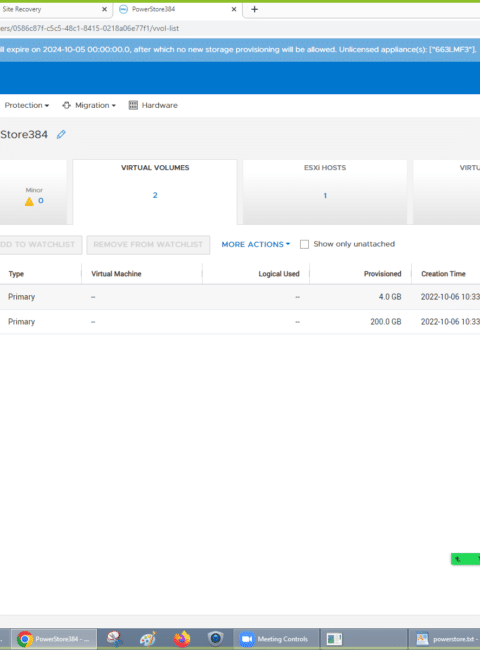Open Zoom Meeting Controls taskbar item
The width and height of the screenshot is (480, 650).
pyautogui.click(x=276, y=639)
